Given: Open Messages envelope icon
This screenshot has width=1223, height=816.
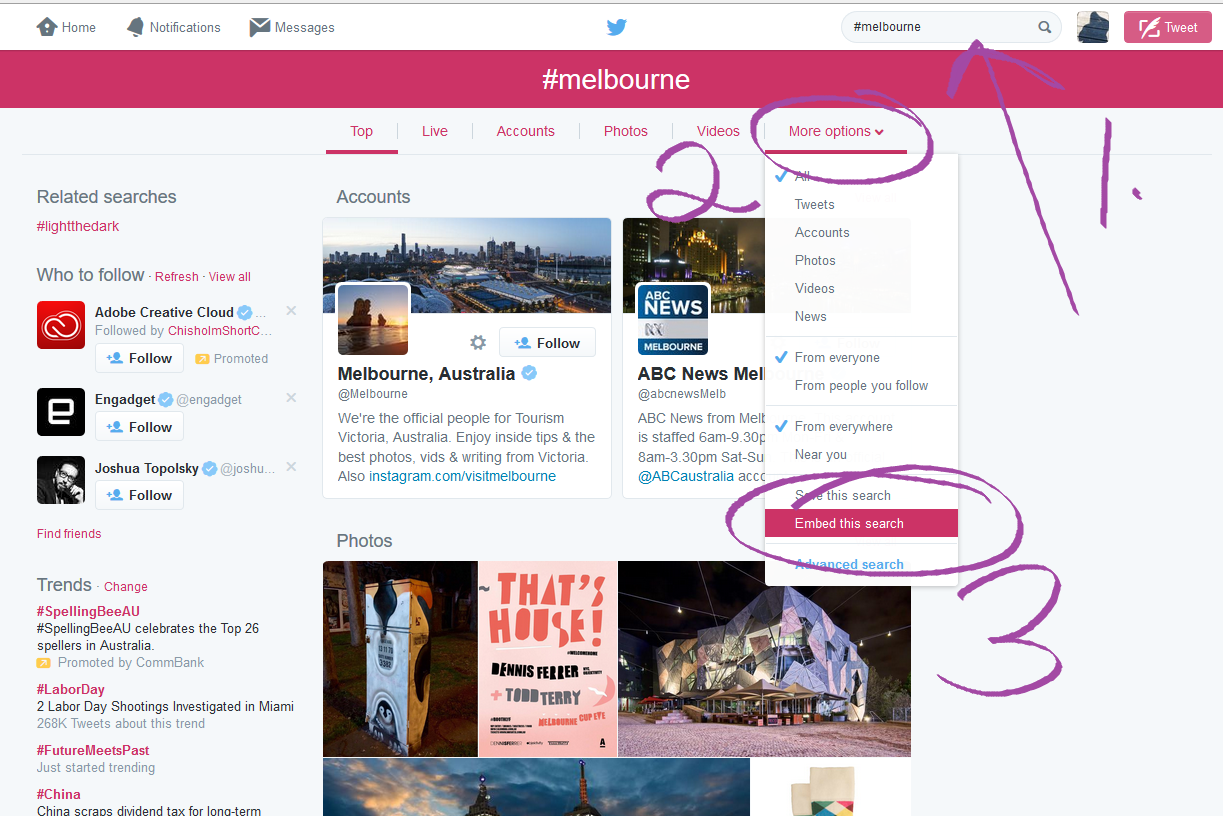Looking at the screenshot, I should 260,27.
